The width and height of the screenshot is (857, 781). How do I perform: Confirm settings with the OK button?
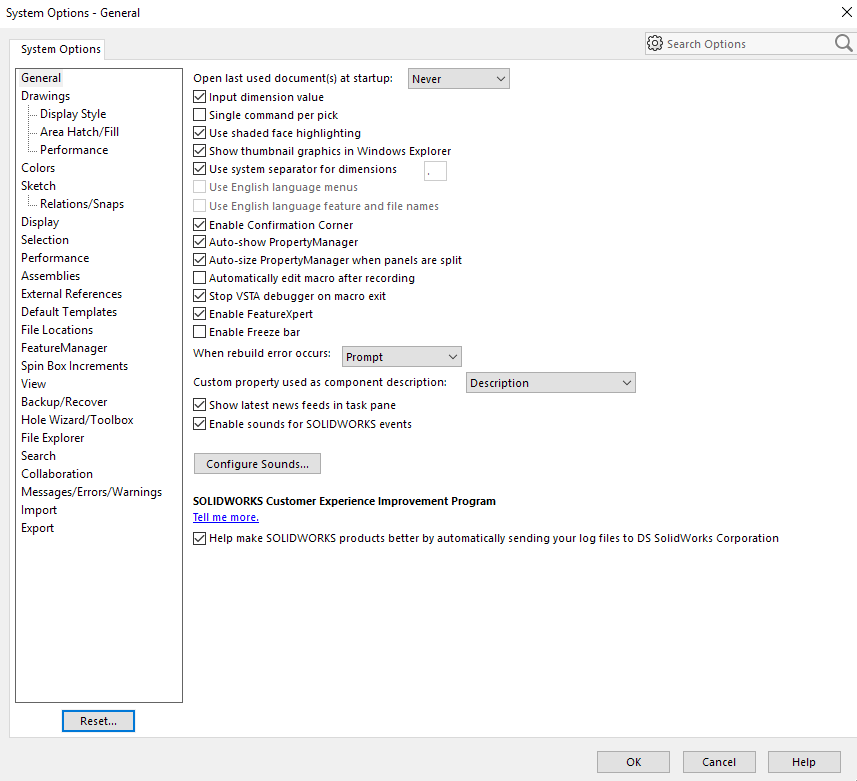click(x=633, y=762)
